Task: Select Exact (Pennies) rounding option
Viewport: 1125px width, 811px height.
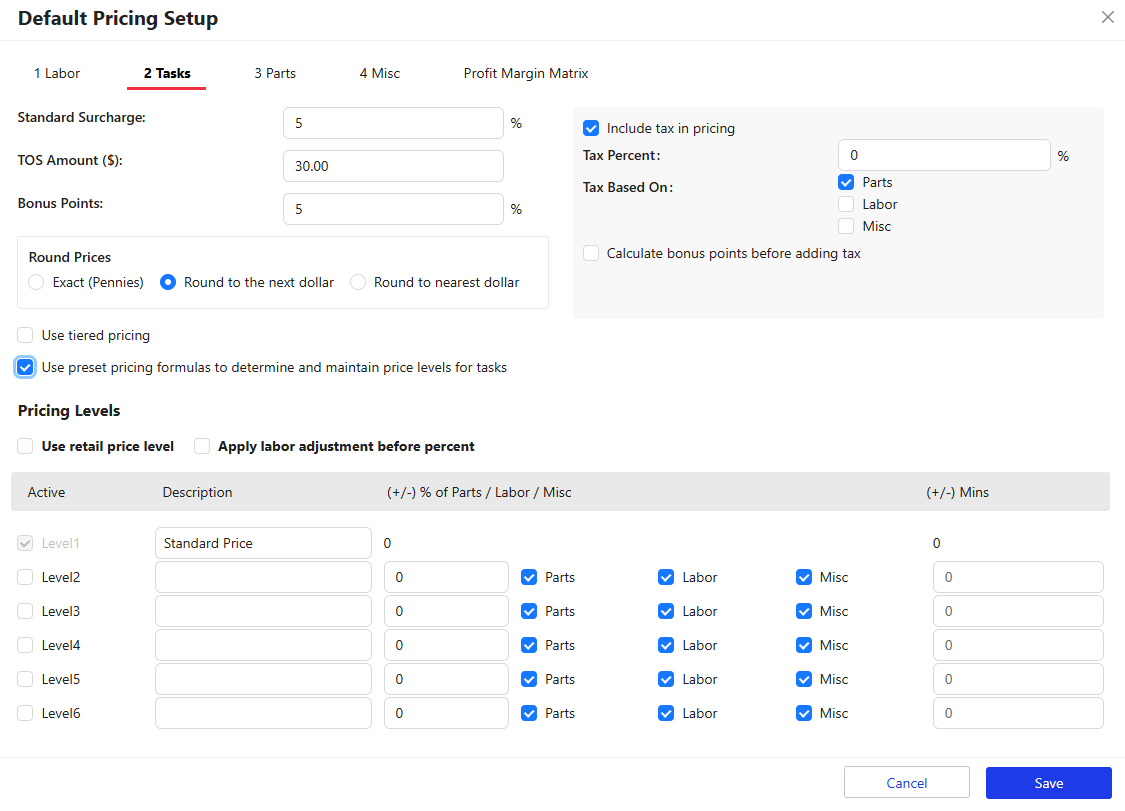Action: click(x=36, y=282)
